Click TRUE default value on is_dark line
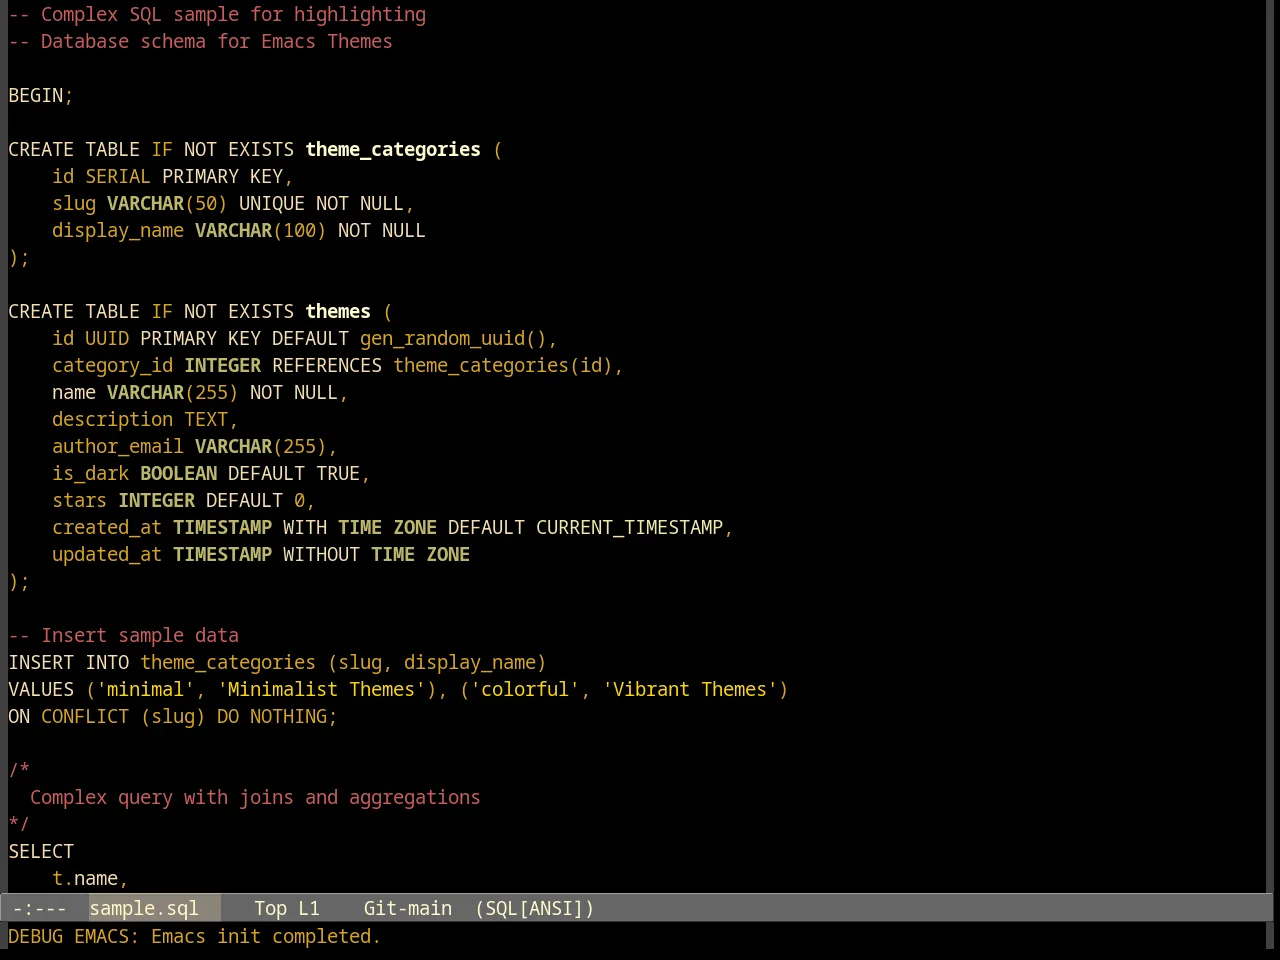Screen dimensions: 1280x960 (338, 473)
